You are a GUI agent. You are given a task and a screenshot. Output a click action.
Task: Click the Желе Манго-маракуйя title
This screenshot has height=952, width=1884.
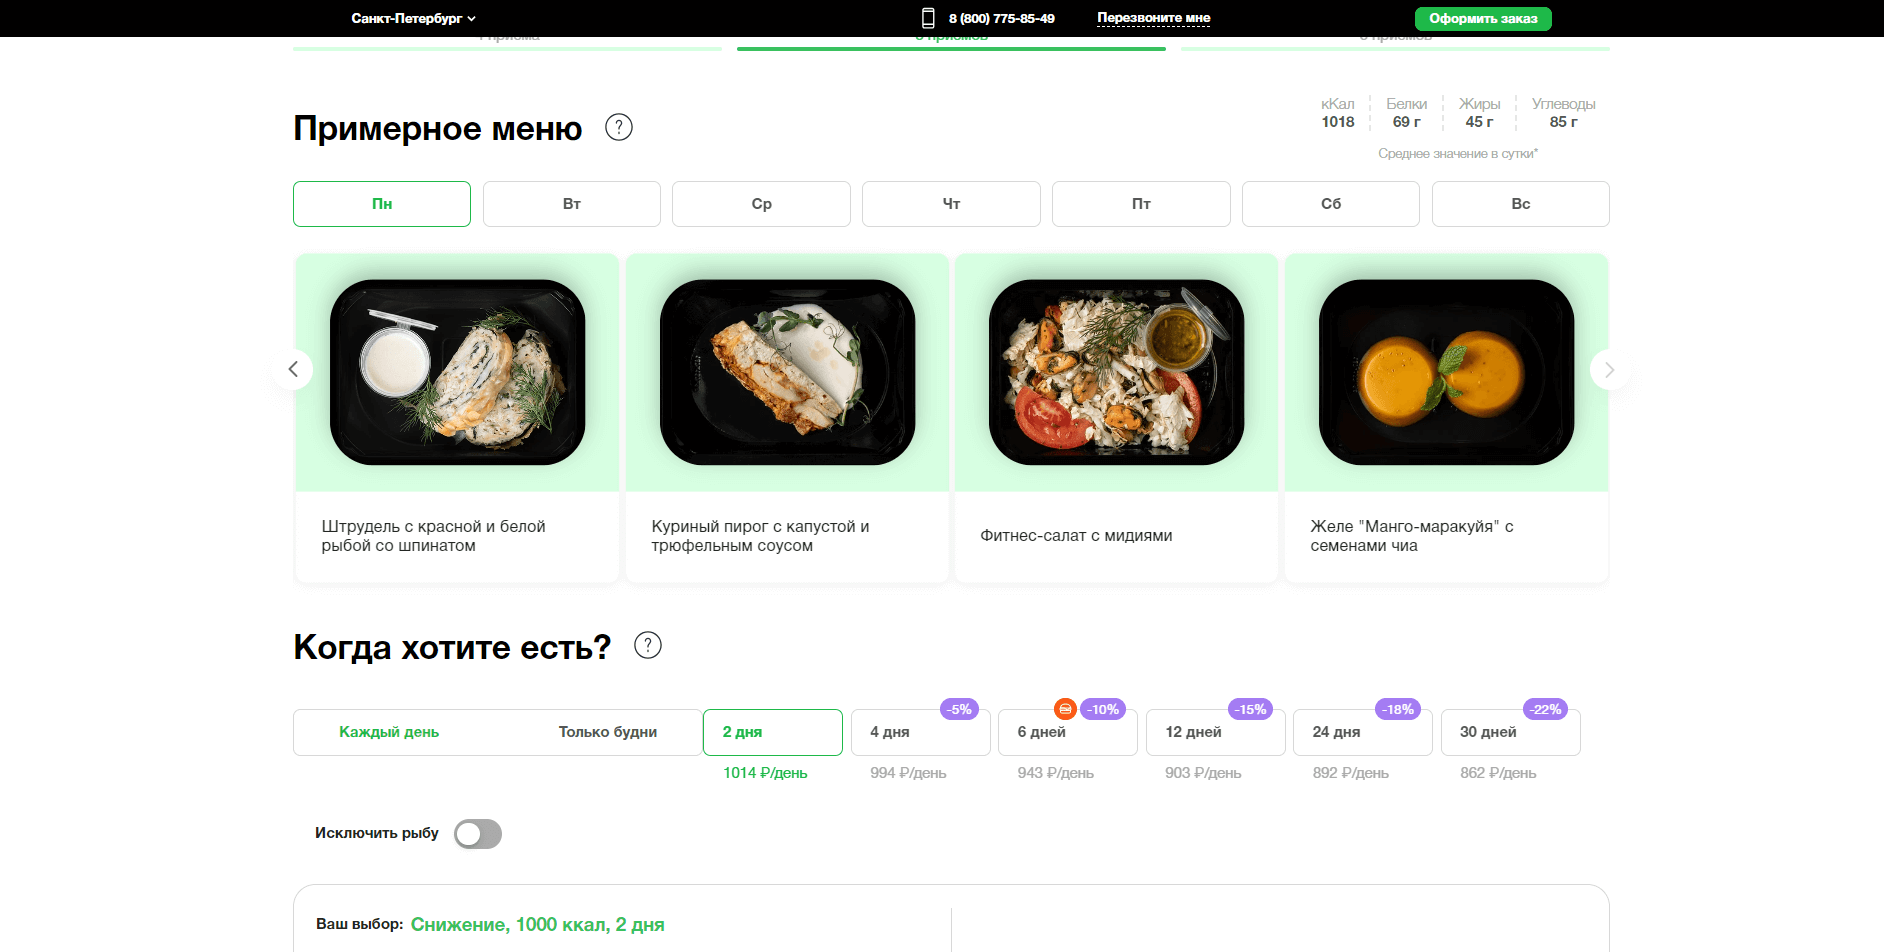(1412, 536)
